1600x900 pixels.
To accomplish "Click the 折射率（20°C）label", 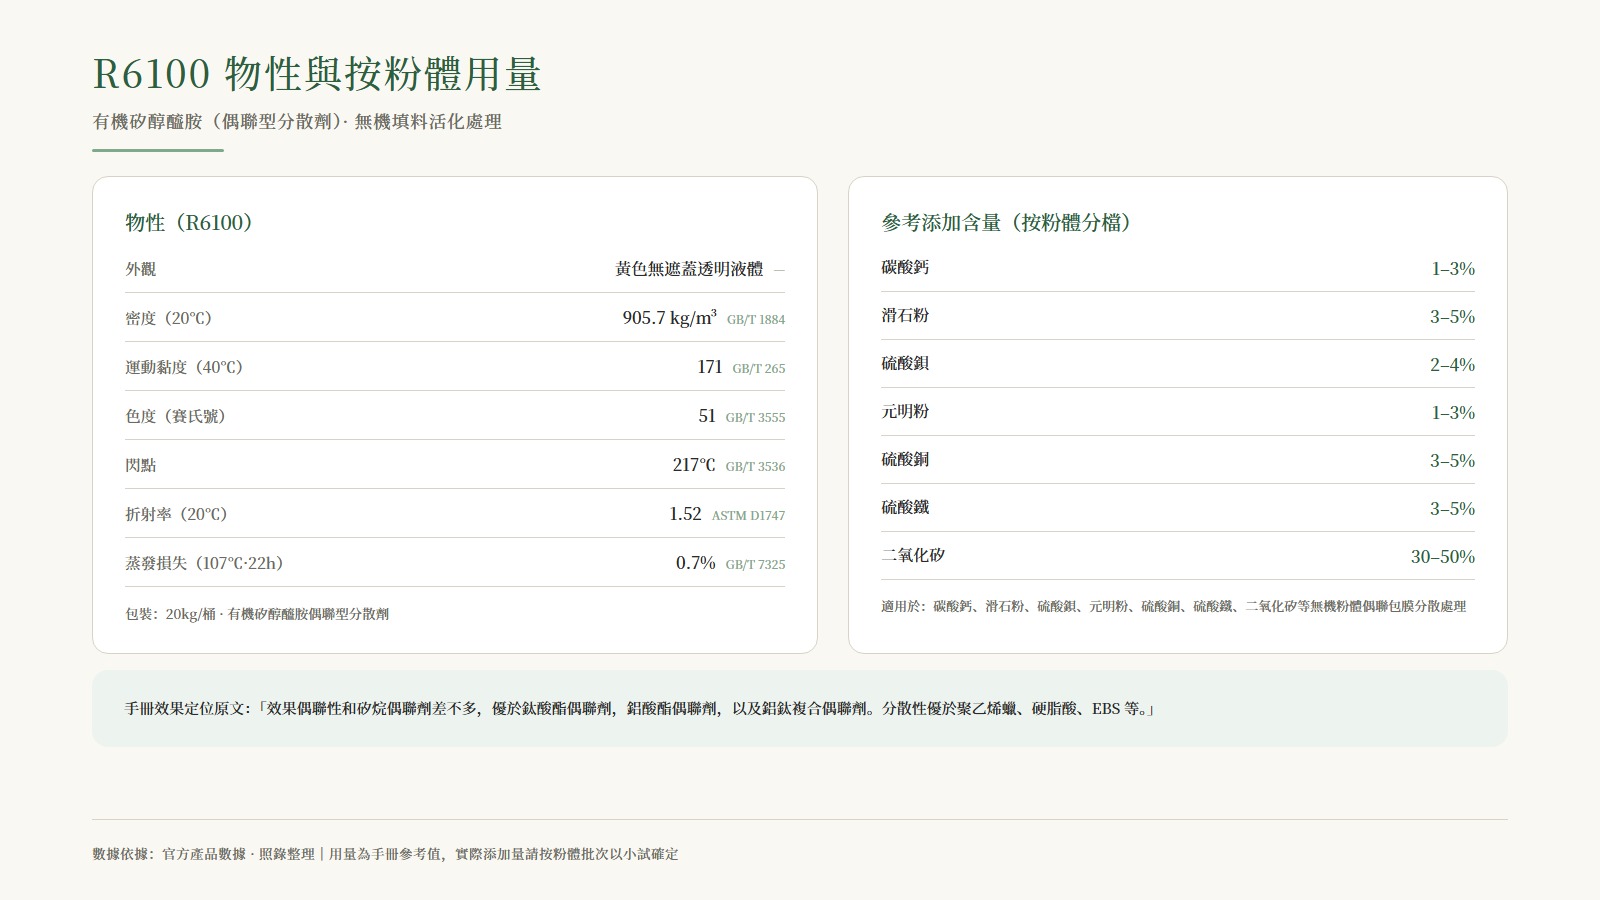I will pos(177,514).
